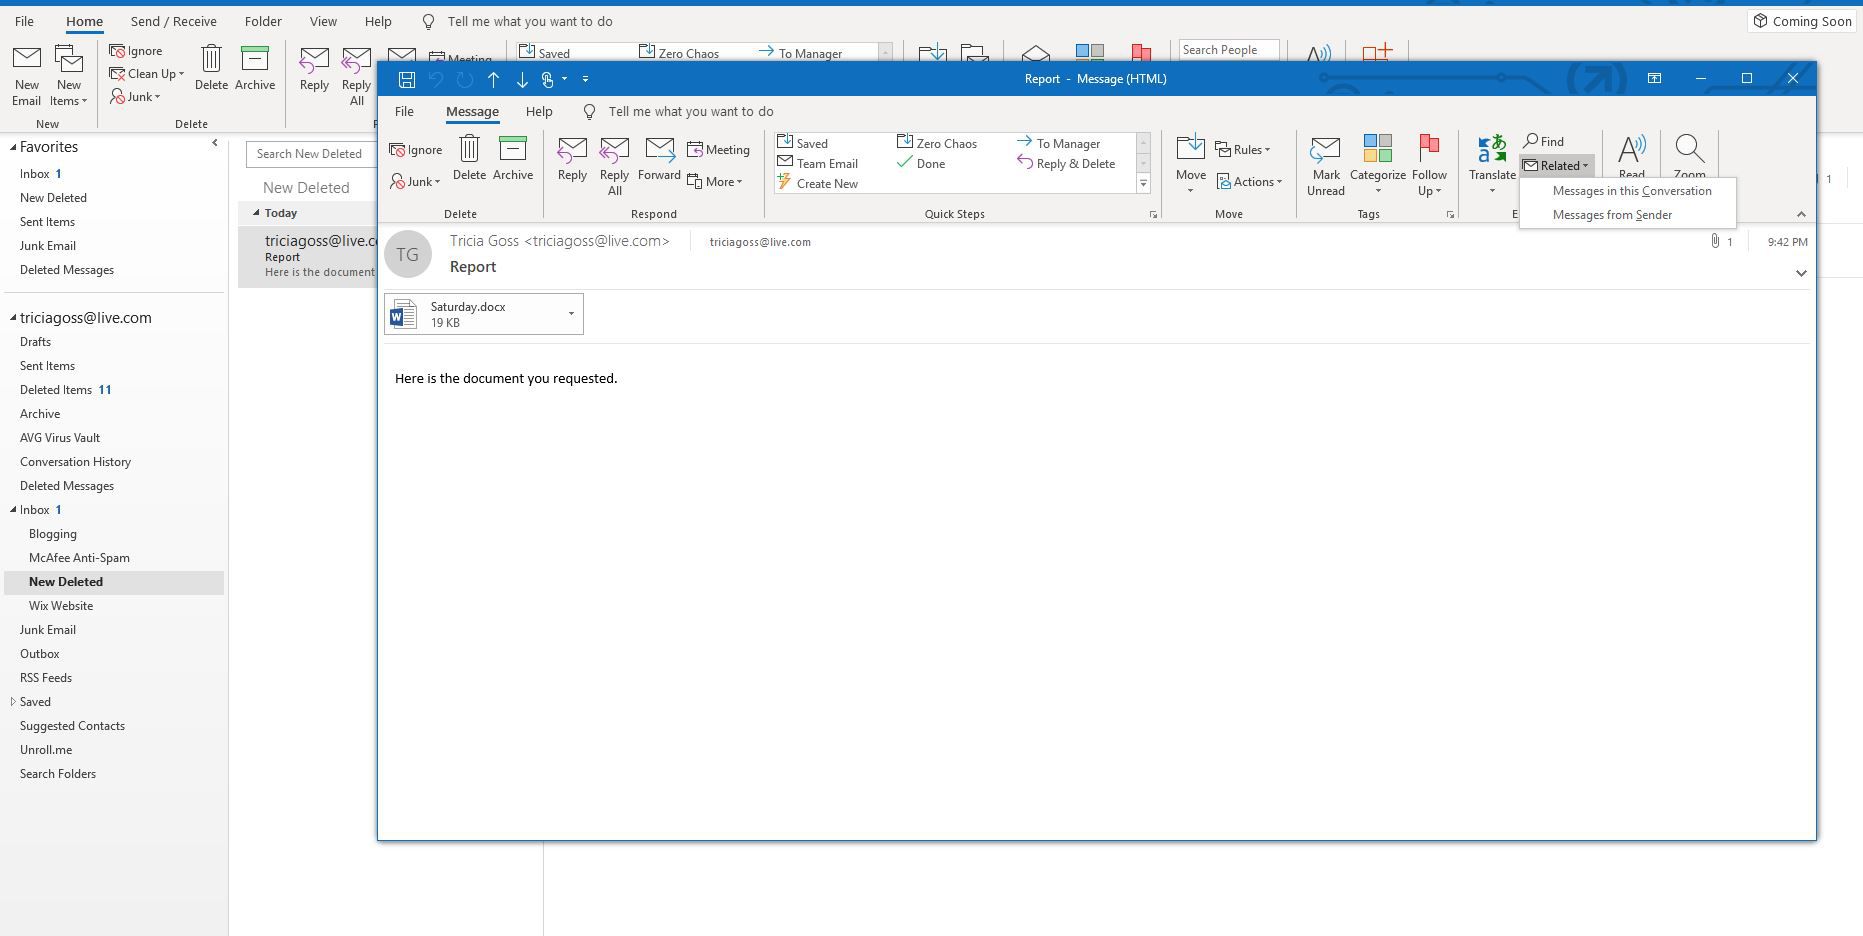Open the Junk dropdown in message window
Viewport: 1863px width, 936px height.
pyautogui.click(x=415, y=181)
